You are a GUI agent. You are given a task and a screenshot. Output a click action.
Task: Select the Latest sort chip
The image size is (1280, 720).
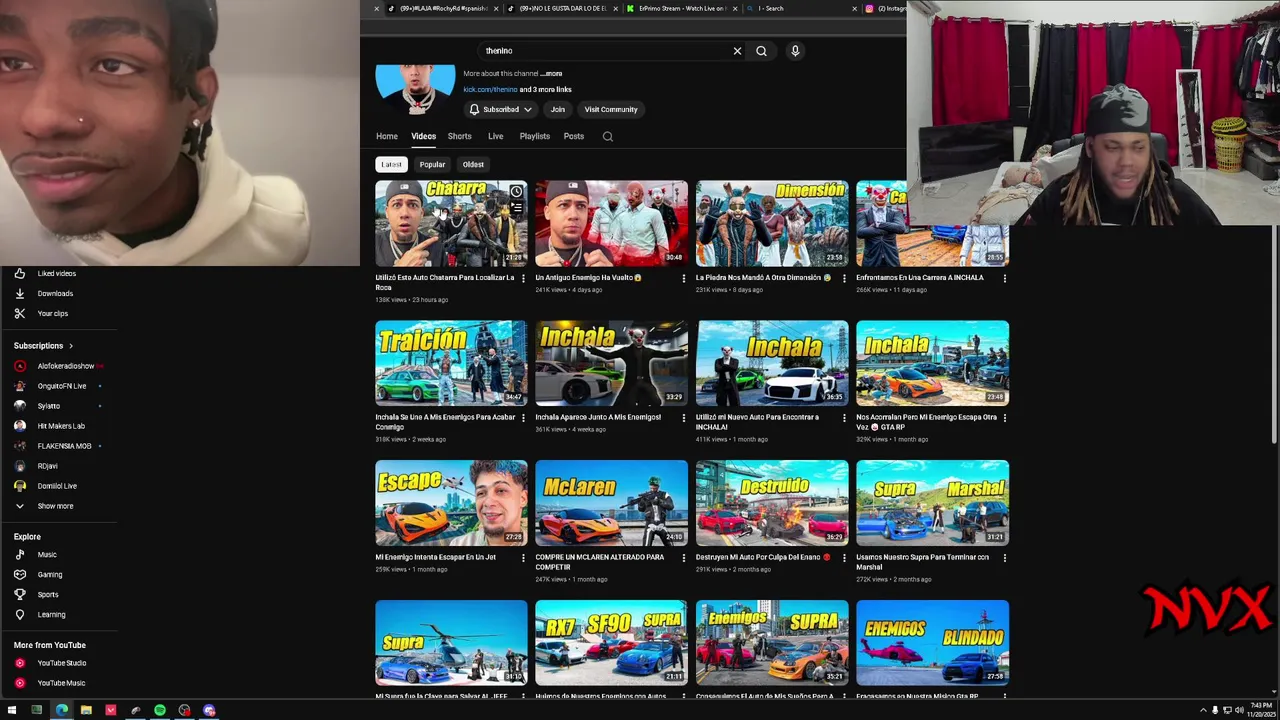[391, 164]
